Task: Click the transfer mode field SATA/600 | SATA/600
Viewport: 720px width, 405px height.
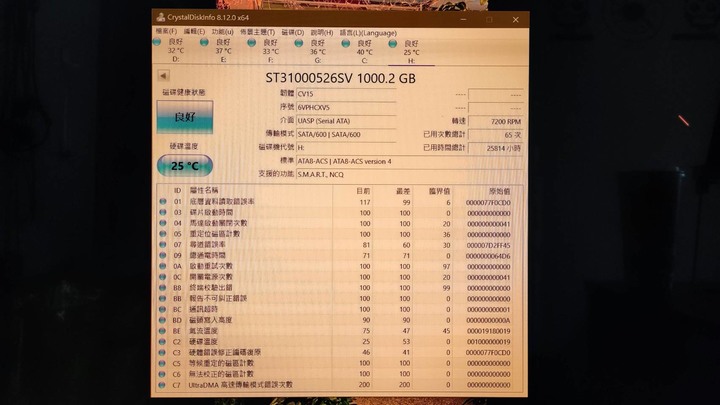Action: [x=346, y=135]
